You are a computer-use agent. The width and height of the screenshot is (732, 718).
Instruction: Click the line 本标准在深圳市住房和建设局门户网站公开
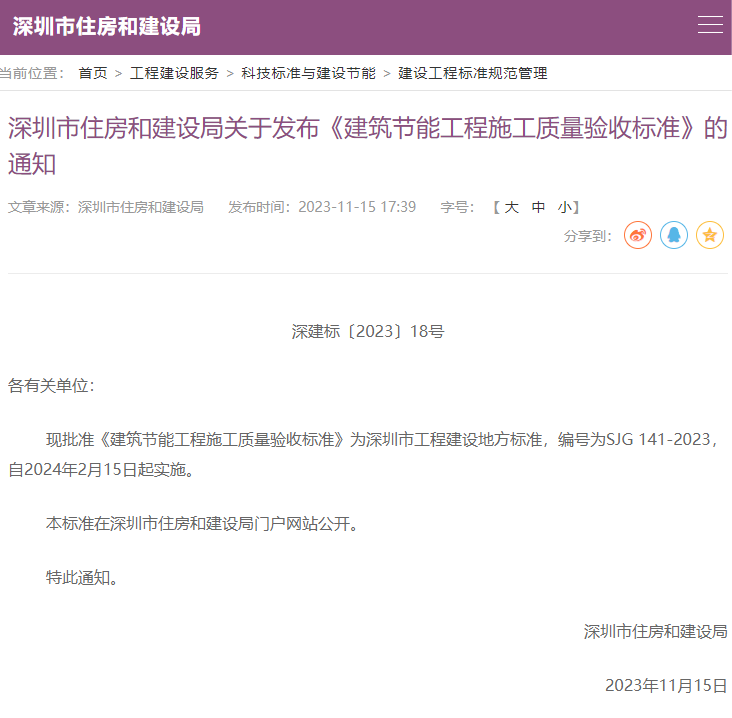point(202,523)
